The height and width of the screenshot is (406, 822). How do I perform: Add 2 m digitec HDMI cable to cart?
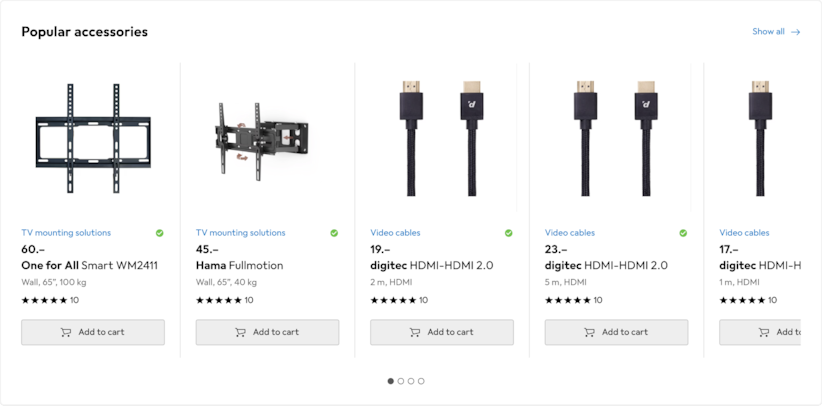tap(442, 332)
